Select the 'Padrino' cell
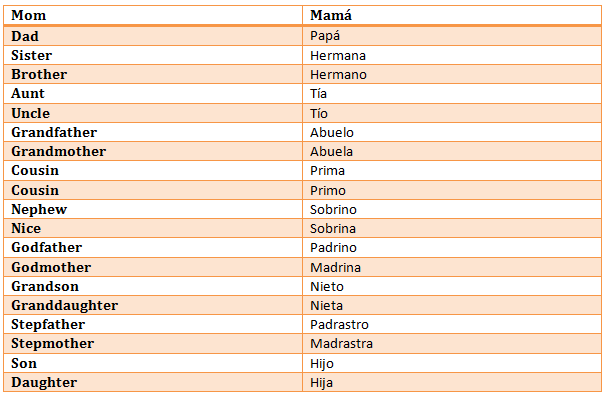The height and width of the screenshot is (396, 606). [x=452, y=247]
